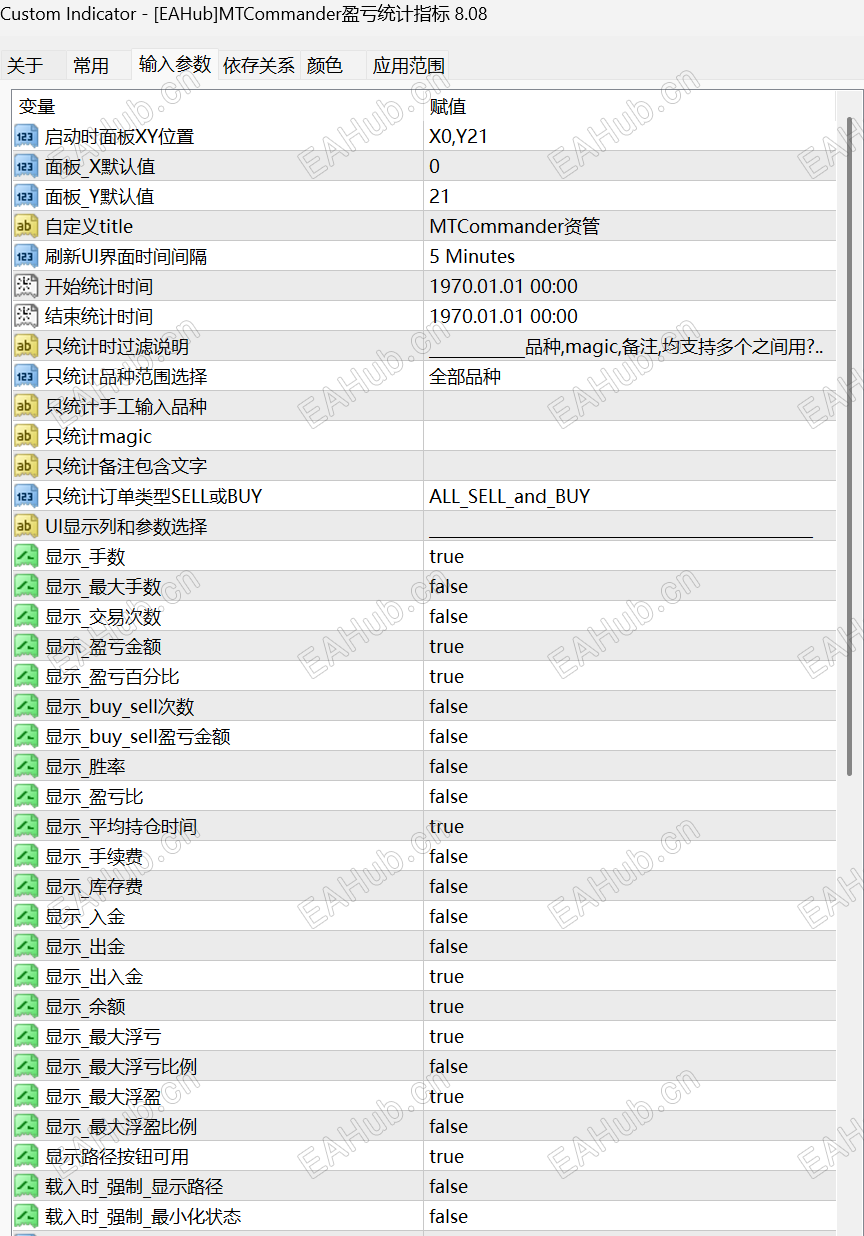This screenshot has height=1236, width=864.
Task: Select the 输入参数 tab
Action: click(x=175, y=64)
